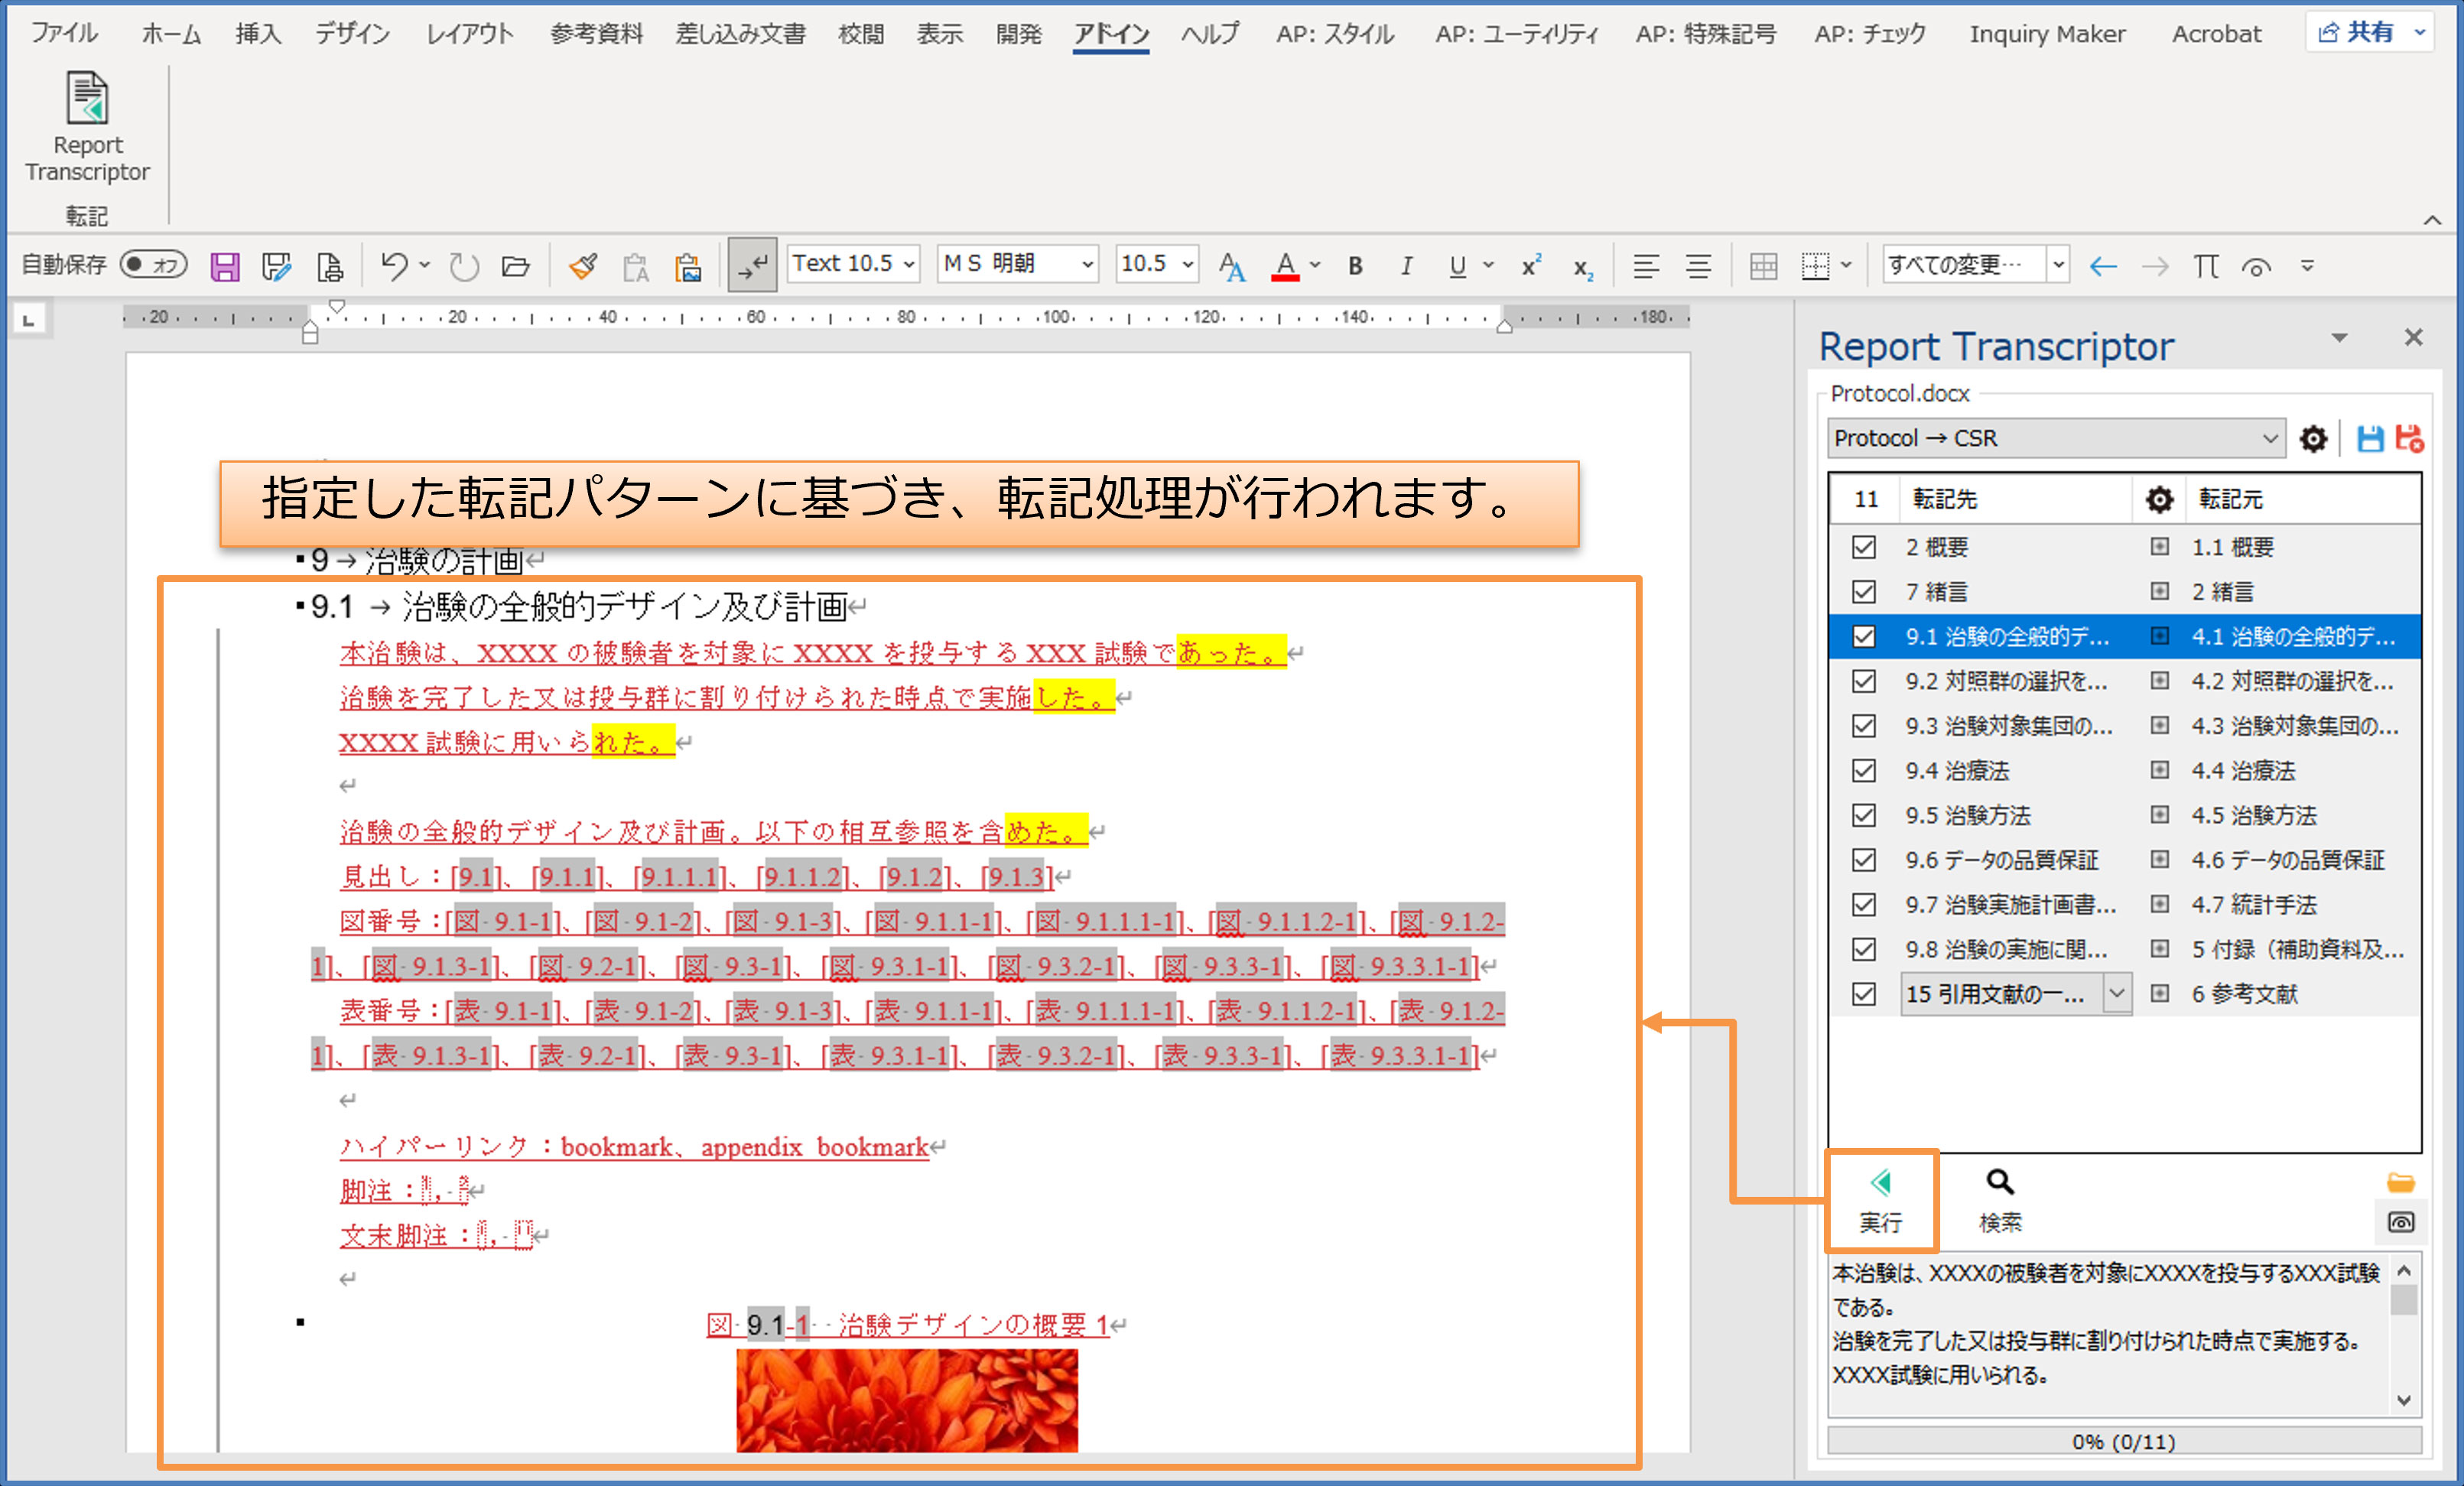
Task: Click the purple save icon in toolbar
Action: point(225,266)
